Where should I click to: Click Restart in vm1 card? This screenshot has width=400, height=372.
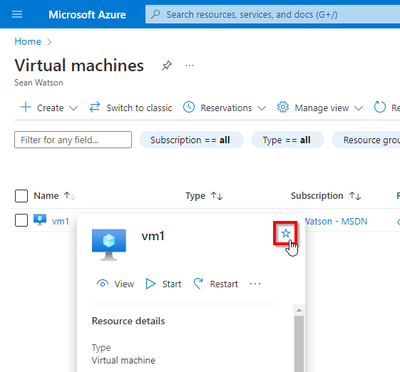tap(216, 284)
